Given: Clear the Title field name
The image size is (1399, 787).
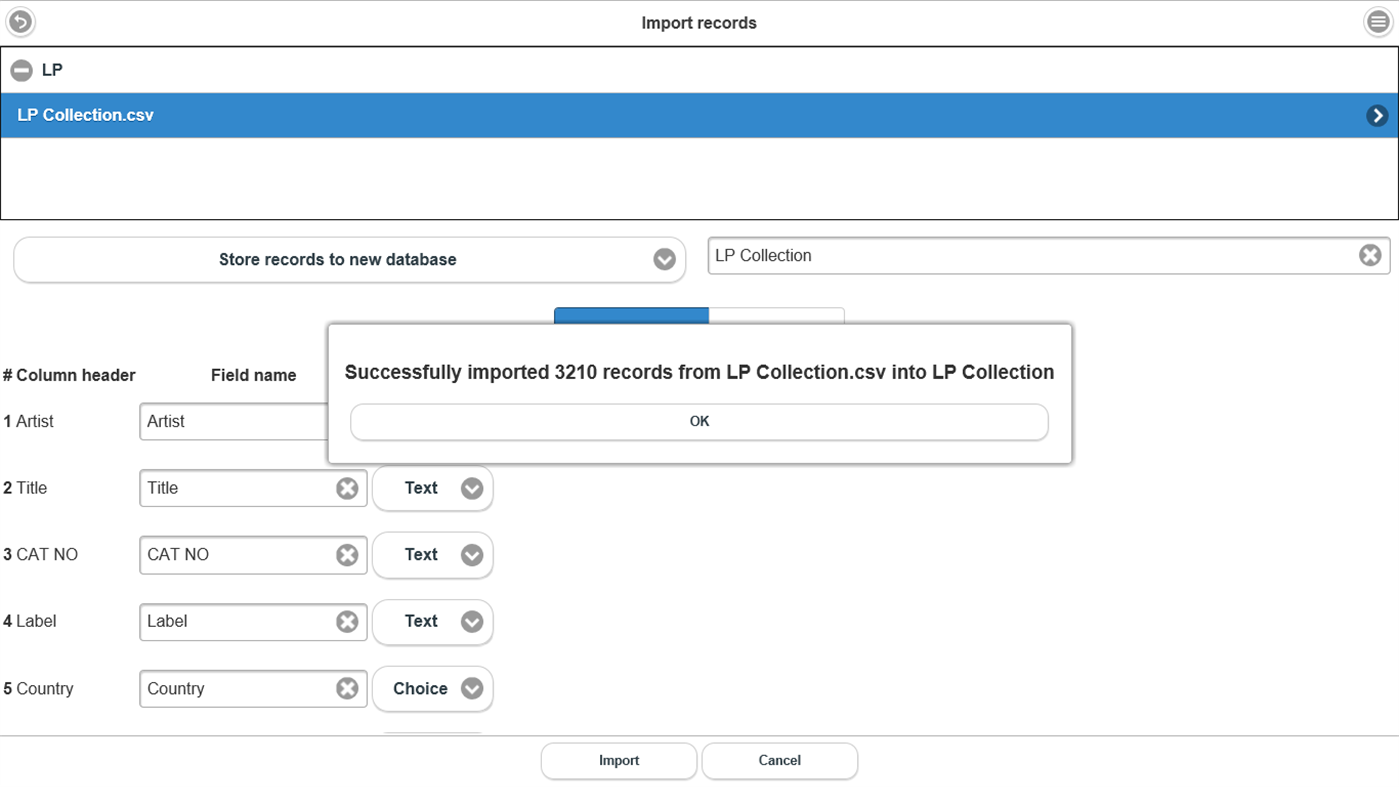Looking at the screenshot, I should (347, 488).
